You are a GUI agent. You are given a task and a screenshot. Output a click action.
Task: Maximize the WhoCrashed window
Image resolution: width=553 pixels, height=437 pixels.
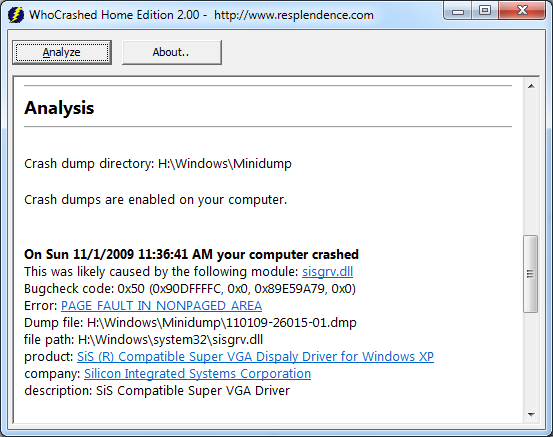(485, 11)
